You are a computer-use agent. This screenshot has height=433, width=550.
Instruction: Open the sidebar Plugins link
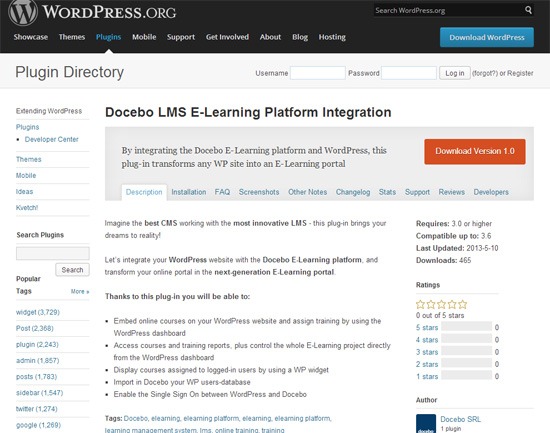tap(27, 127)
